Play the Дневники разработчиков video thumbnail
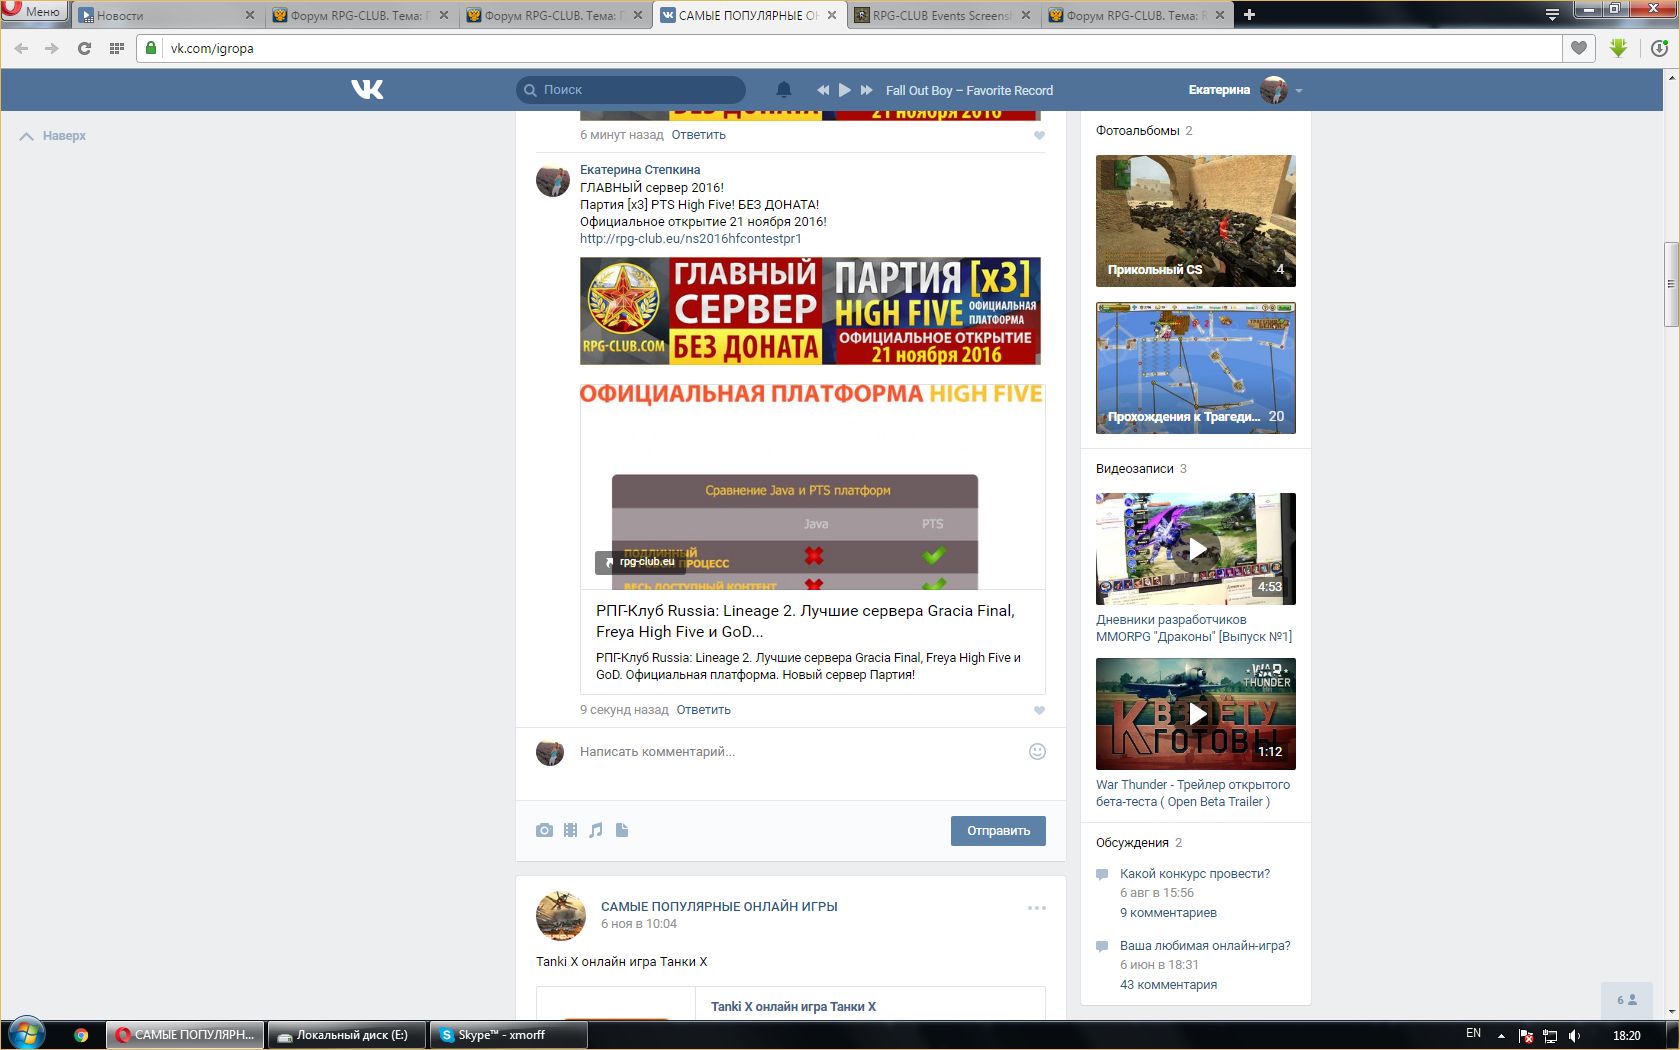The image size is (1680, 1050). pyautogui.click(x=1196, y=549)
